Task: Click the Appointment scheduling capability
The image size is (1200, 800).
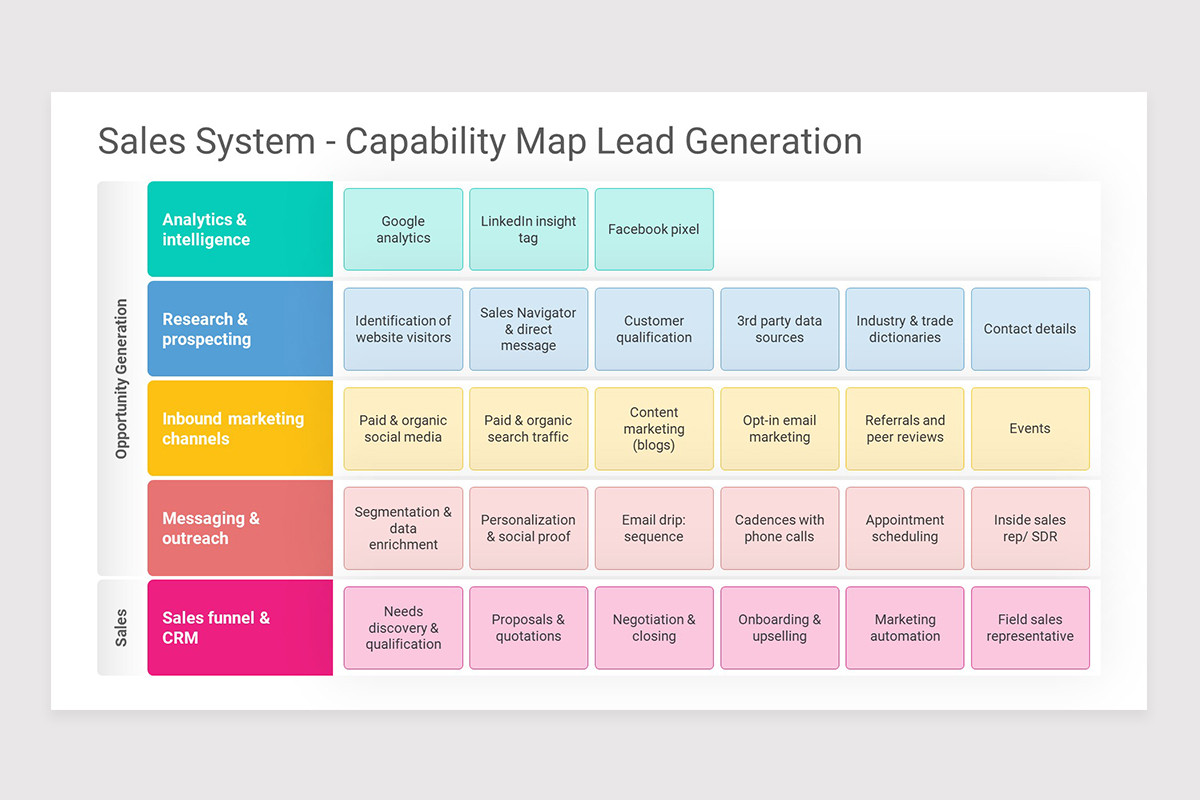Action: (x=904, y=528)
